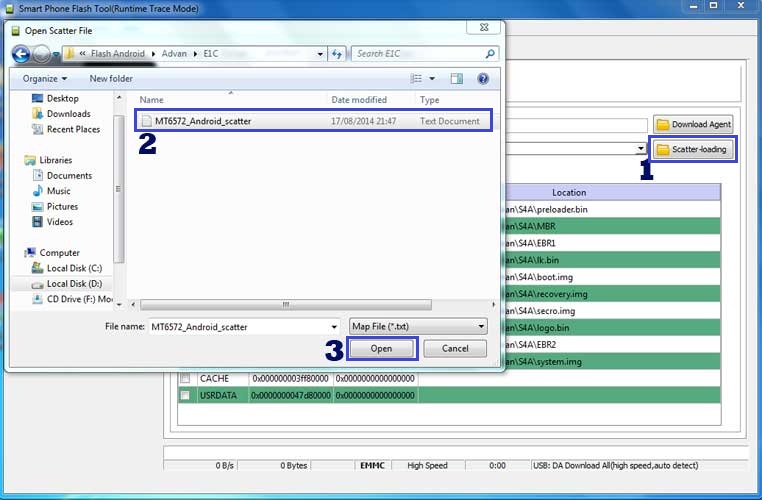Click the High Speed status bar entry

point(427,466)
